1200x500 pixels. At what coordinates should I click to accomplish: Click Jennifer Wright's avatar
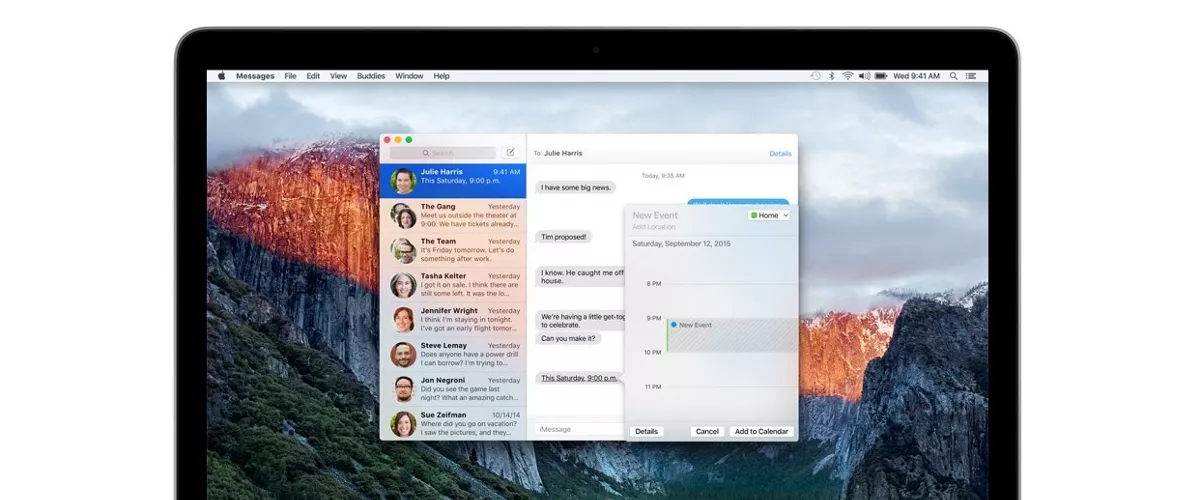click(403, 320)
